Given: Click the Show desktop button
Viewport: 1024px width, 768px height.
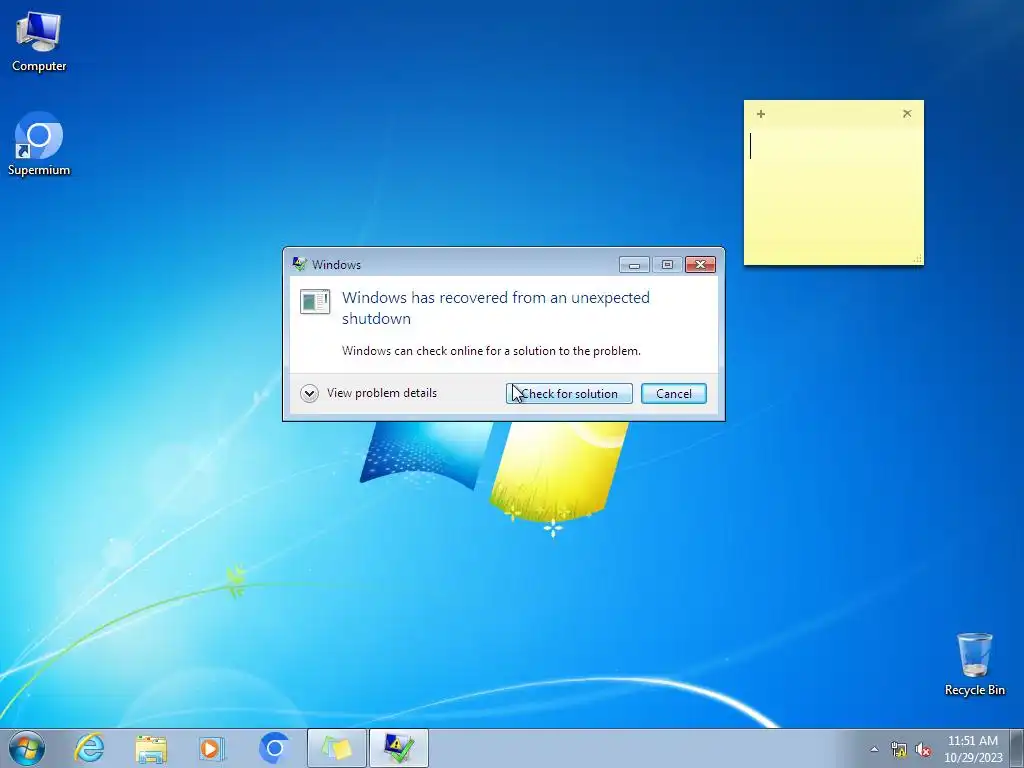Looking at the screenshot, I should 1017,748.
